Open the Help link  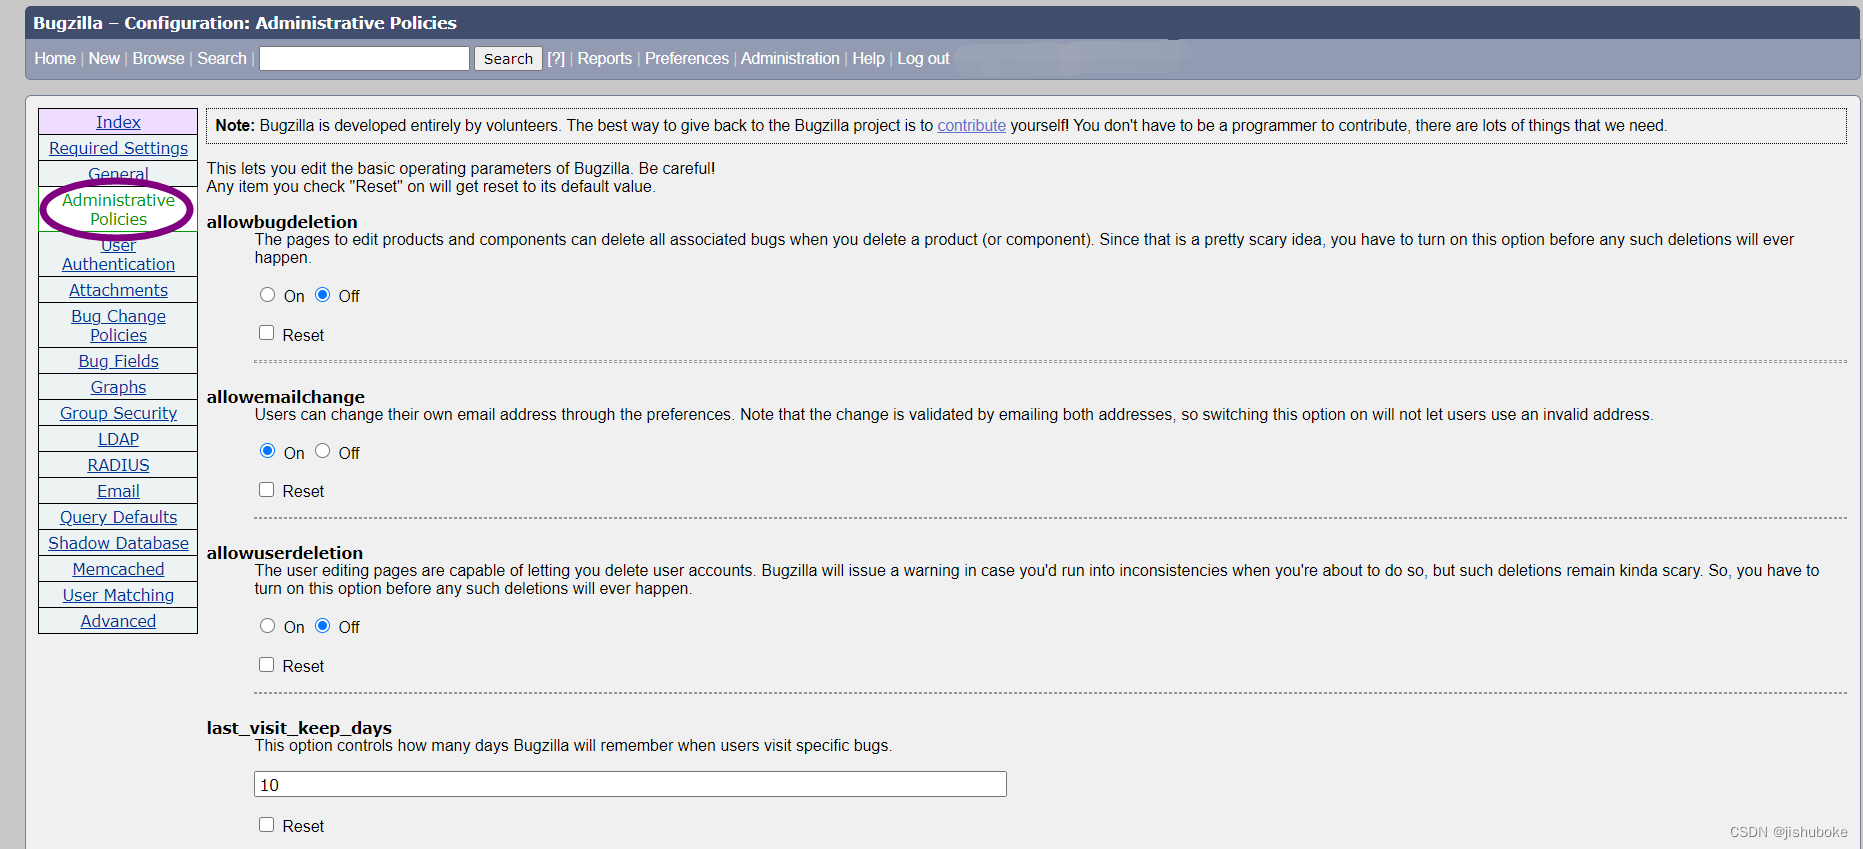[868, 59]
